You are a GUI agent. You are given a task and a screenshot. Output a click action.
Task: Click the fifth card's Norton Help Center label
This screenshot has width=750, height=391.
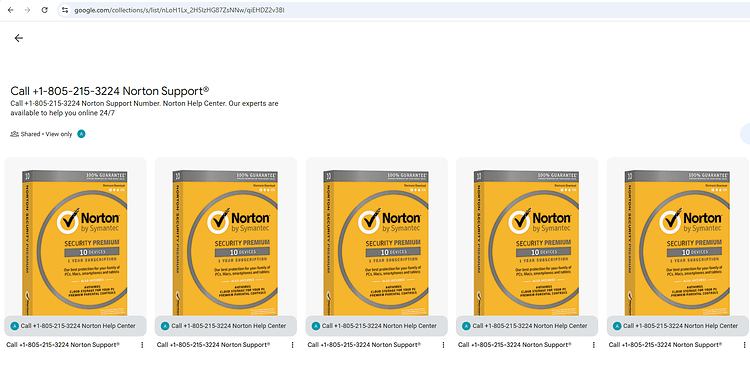[681, 326]
